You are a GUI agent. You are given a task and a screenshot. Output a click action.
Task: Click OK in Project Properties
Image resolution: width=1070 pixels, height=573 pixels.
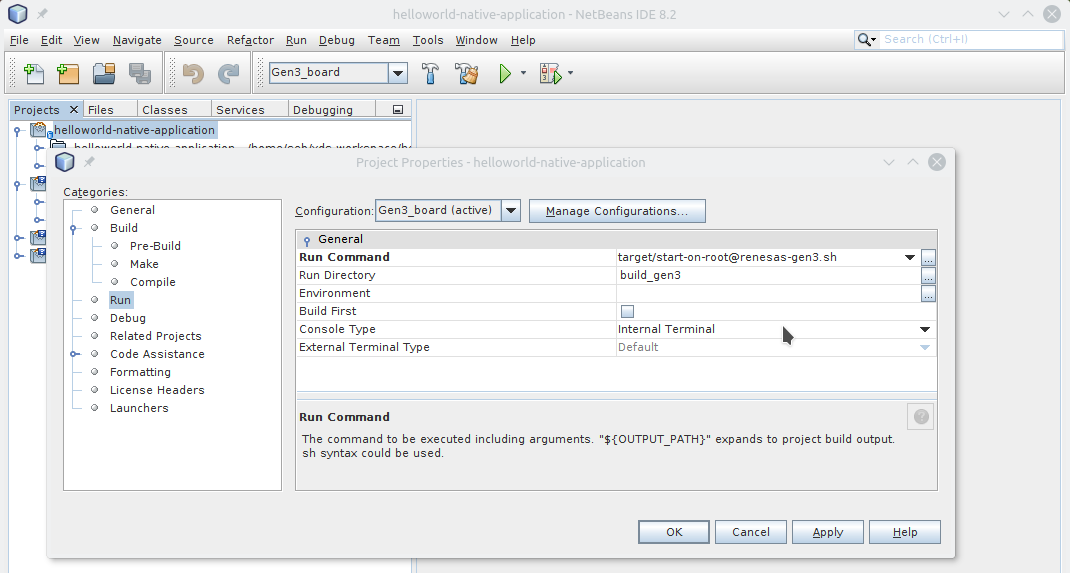[x=674, y=532]
